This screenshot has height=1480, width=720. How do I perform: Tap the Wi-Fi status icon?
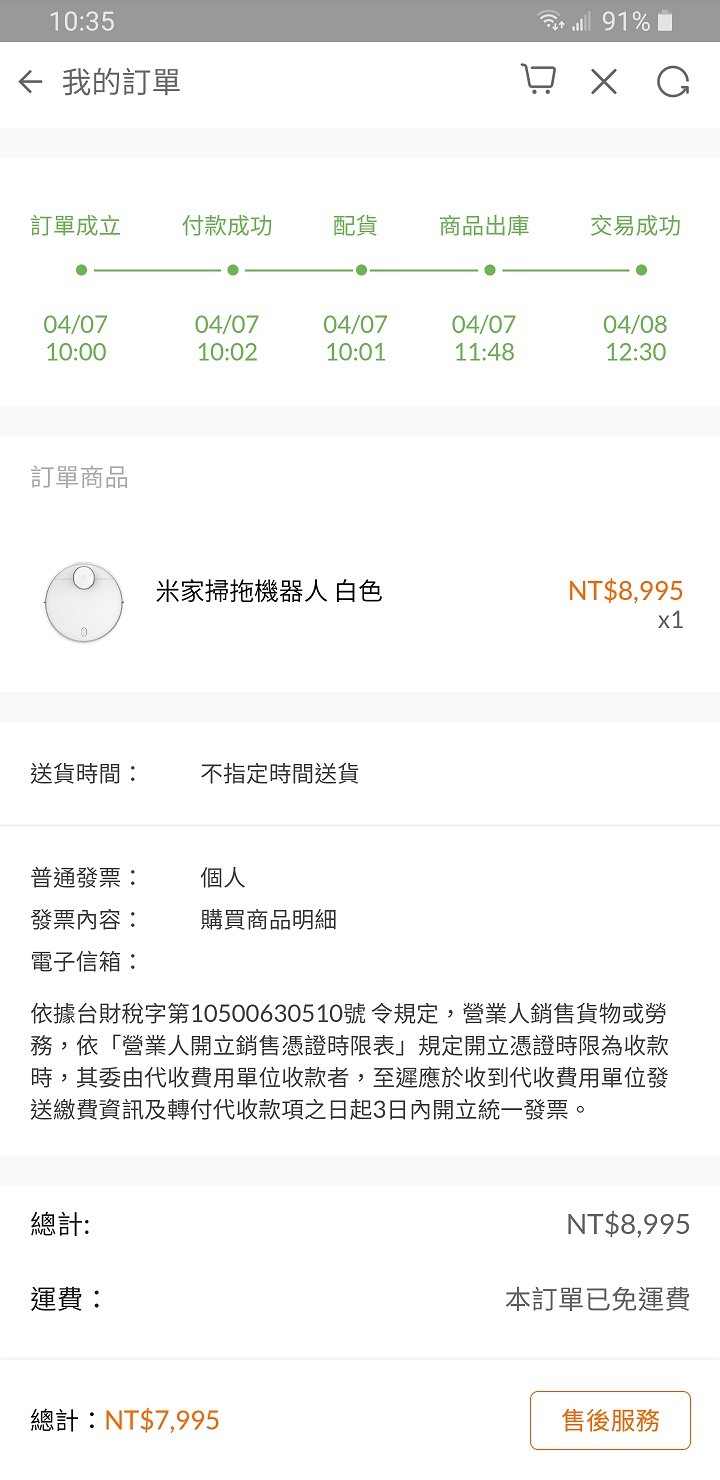point(551,21)
